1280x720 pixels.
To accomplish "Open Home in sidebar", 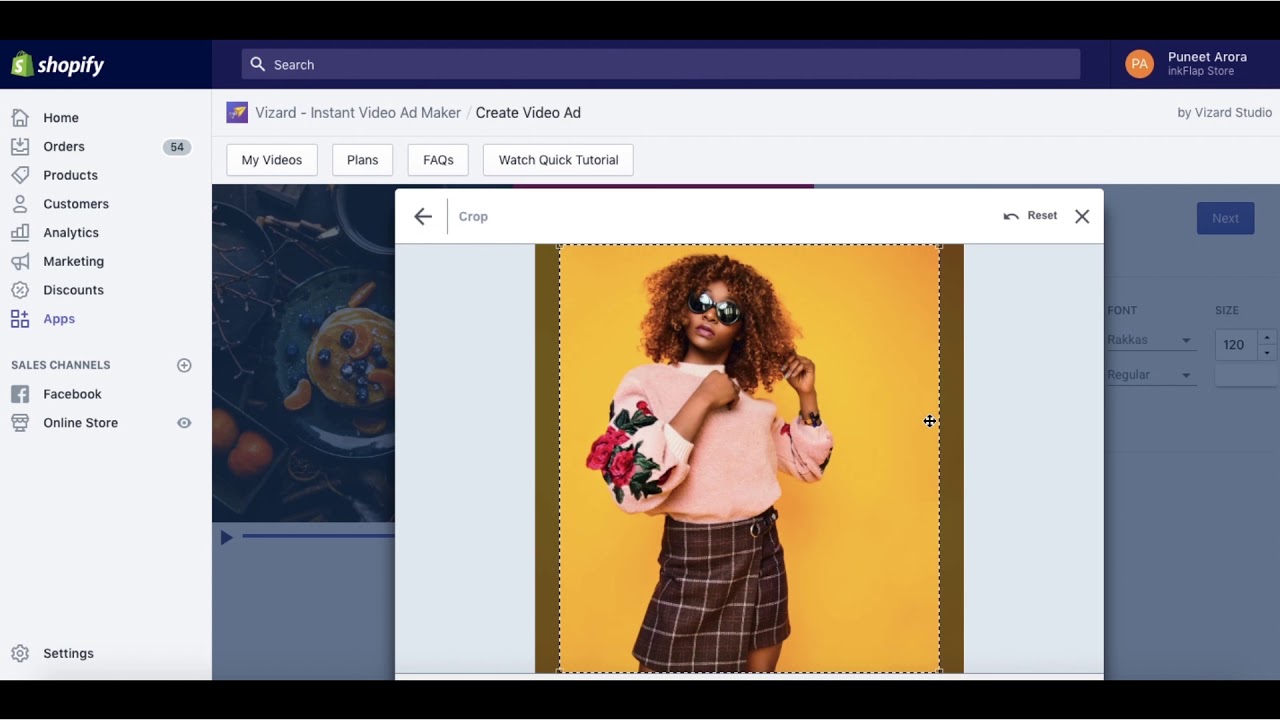I will point(61,118).
